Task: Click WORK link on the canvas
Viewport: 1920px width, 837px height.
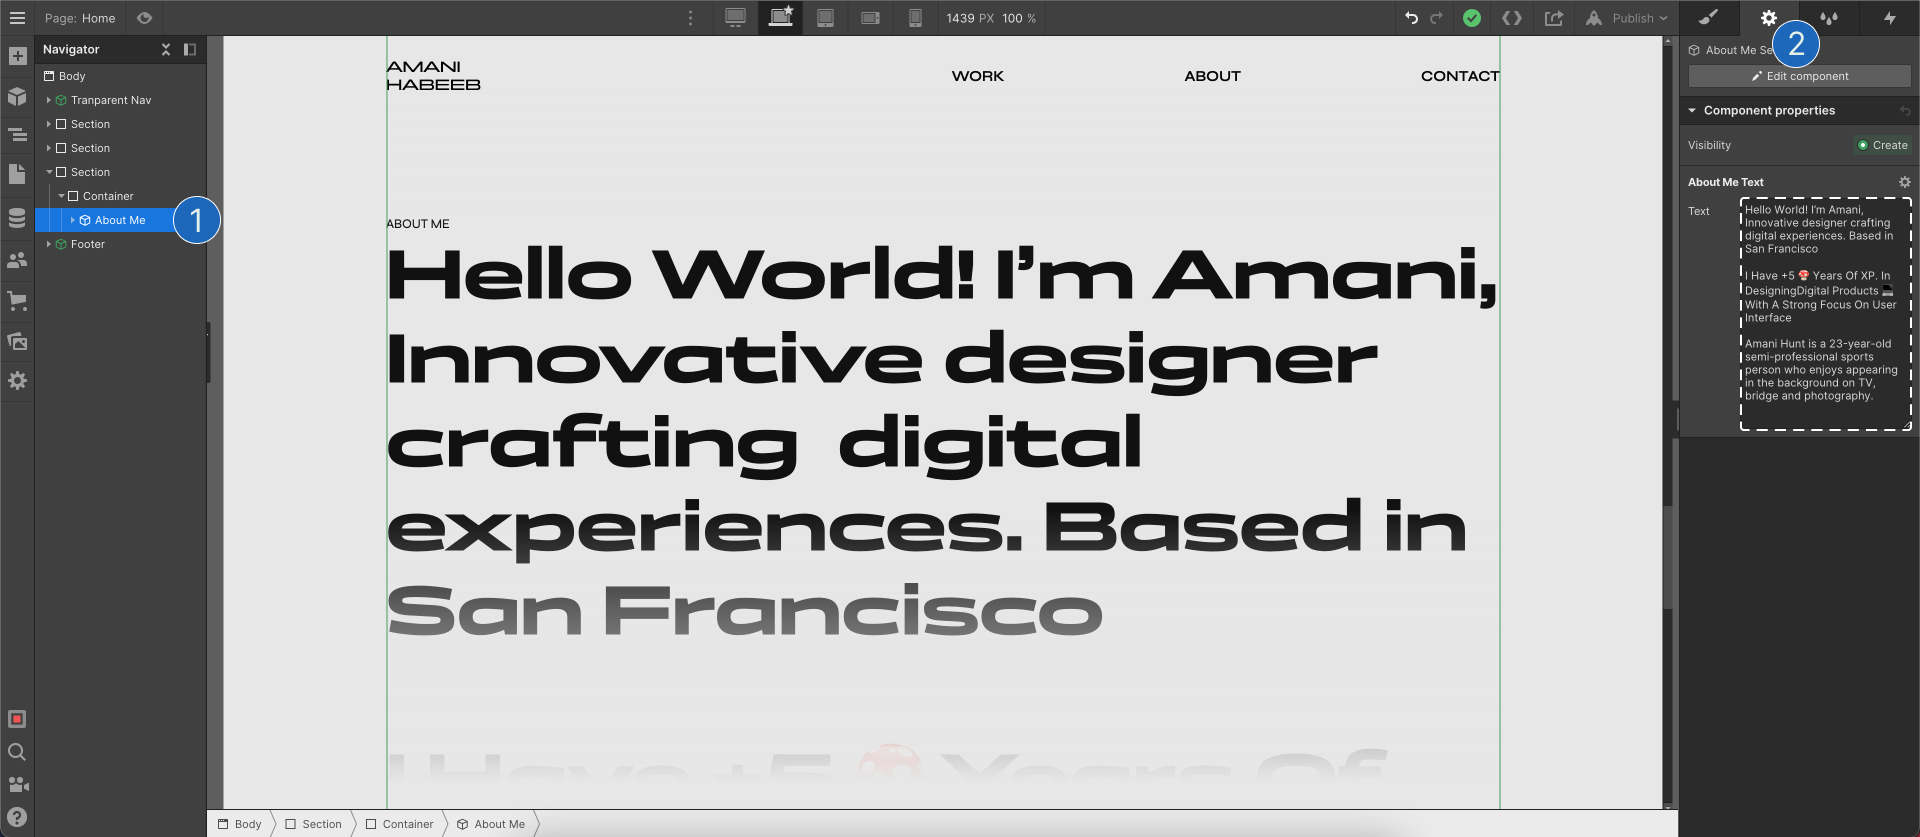Action: [977, 76]
